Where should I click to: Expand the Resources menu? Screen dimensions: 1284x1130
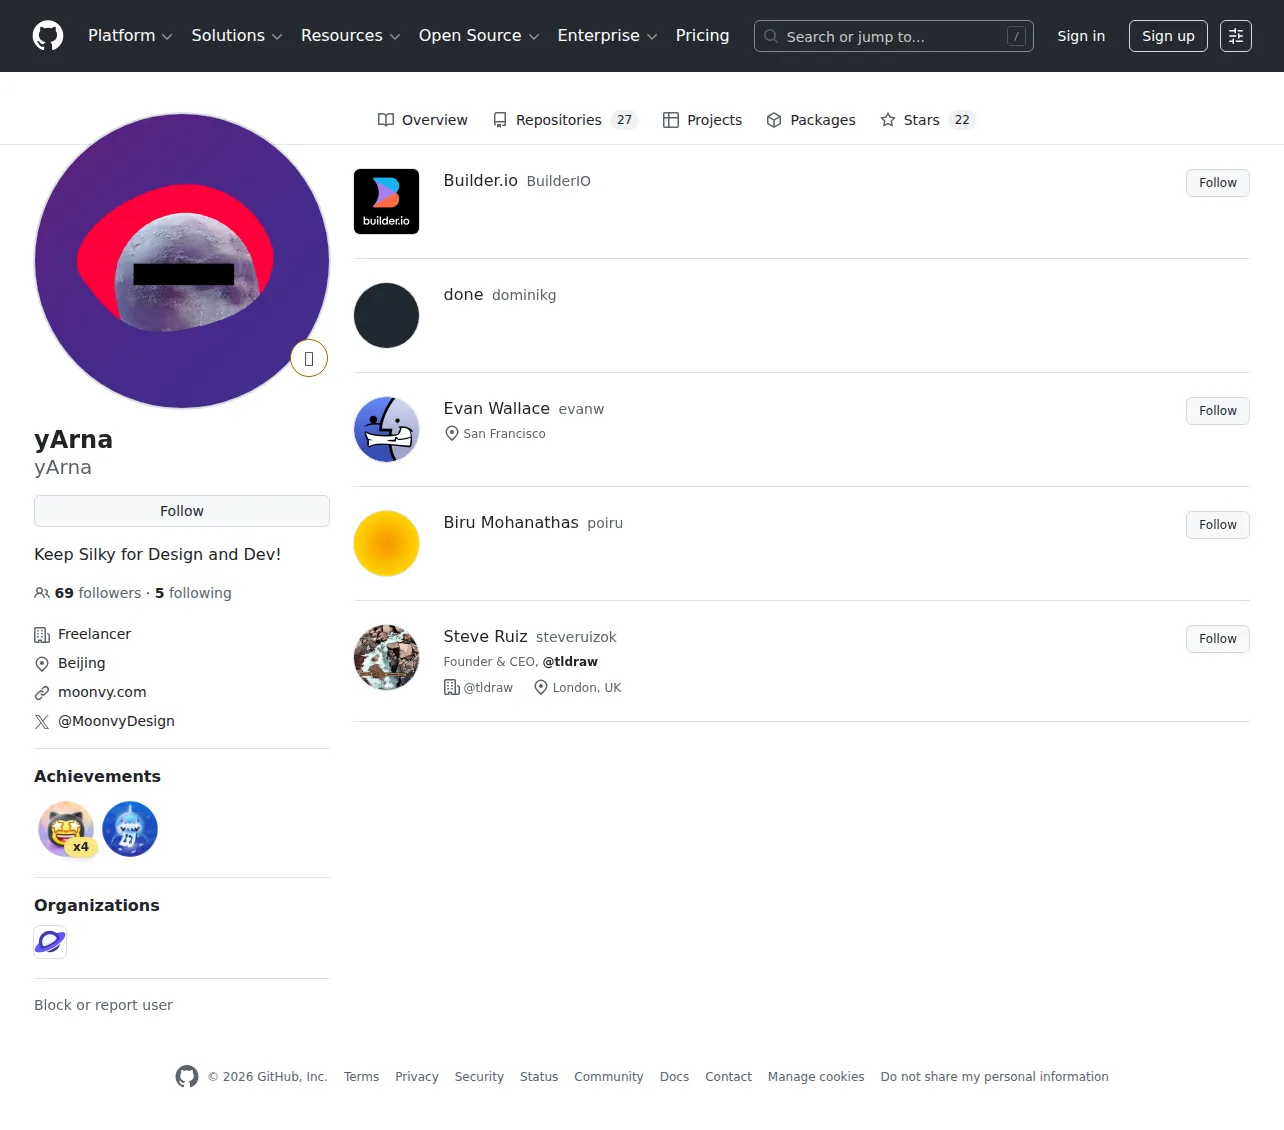351,36
